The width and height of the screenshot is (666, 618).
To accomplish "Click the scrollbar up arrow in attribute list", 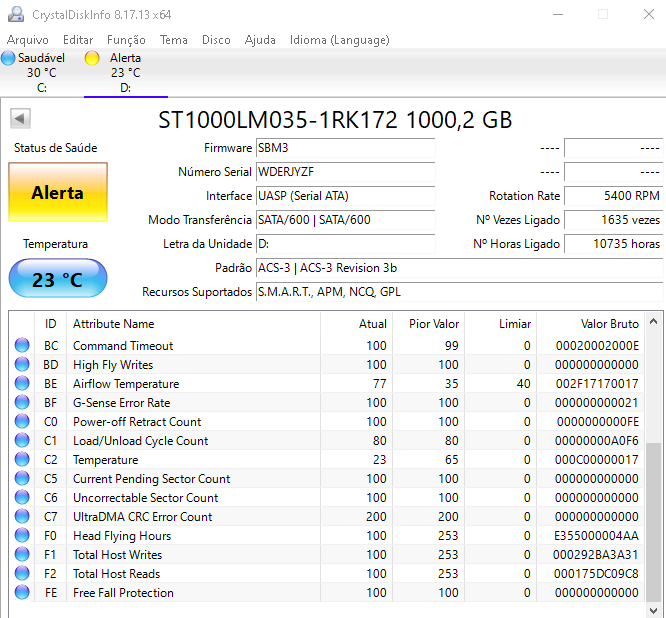I will point(654,322).
